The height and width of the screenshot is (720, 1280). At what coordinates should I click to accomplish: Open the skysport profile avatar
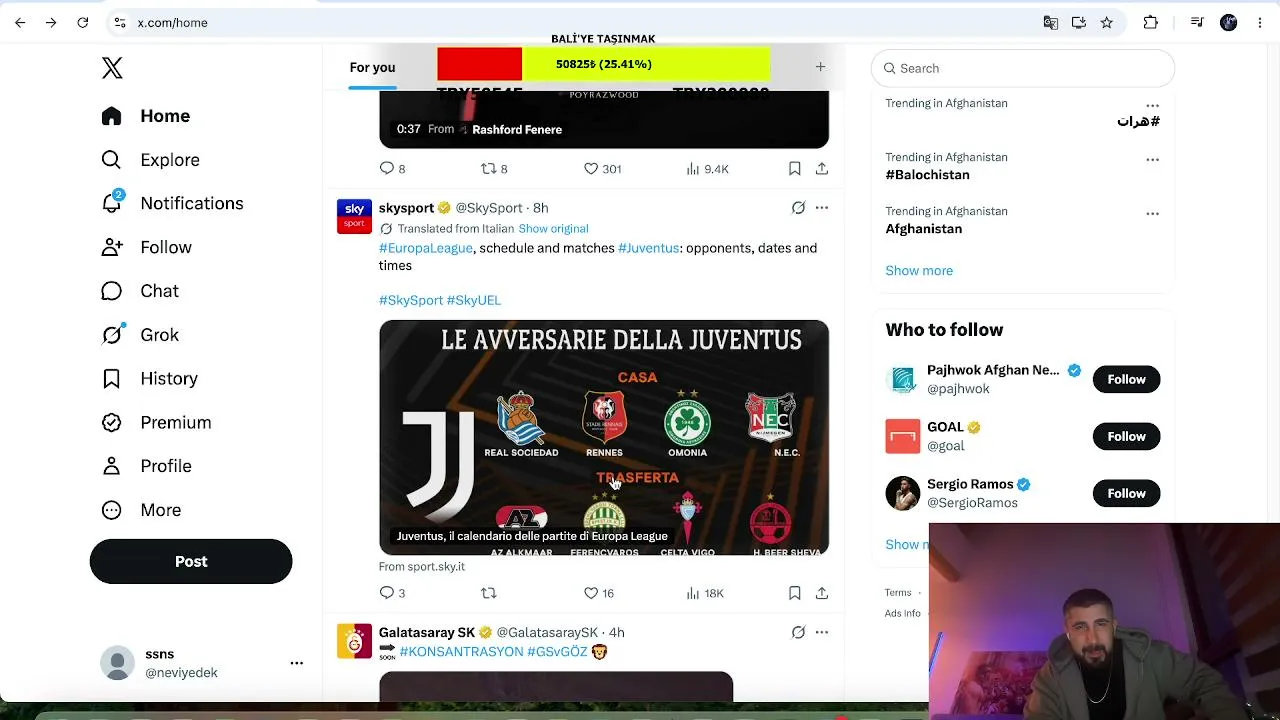click(x=354, y=216)
